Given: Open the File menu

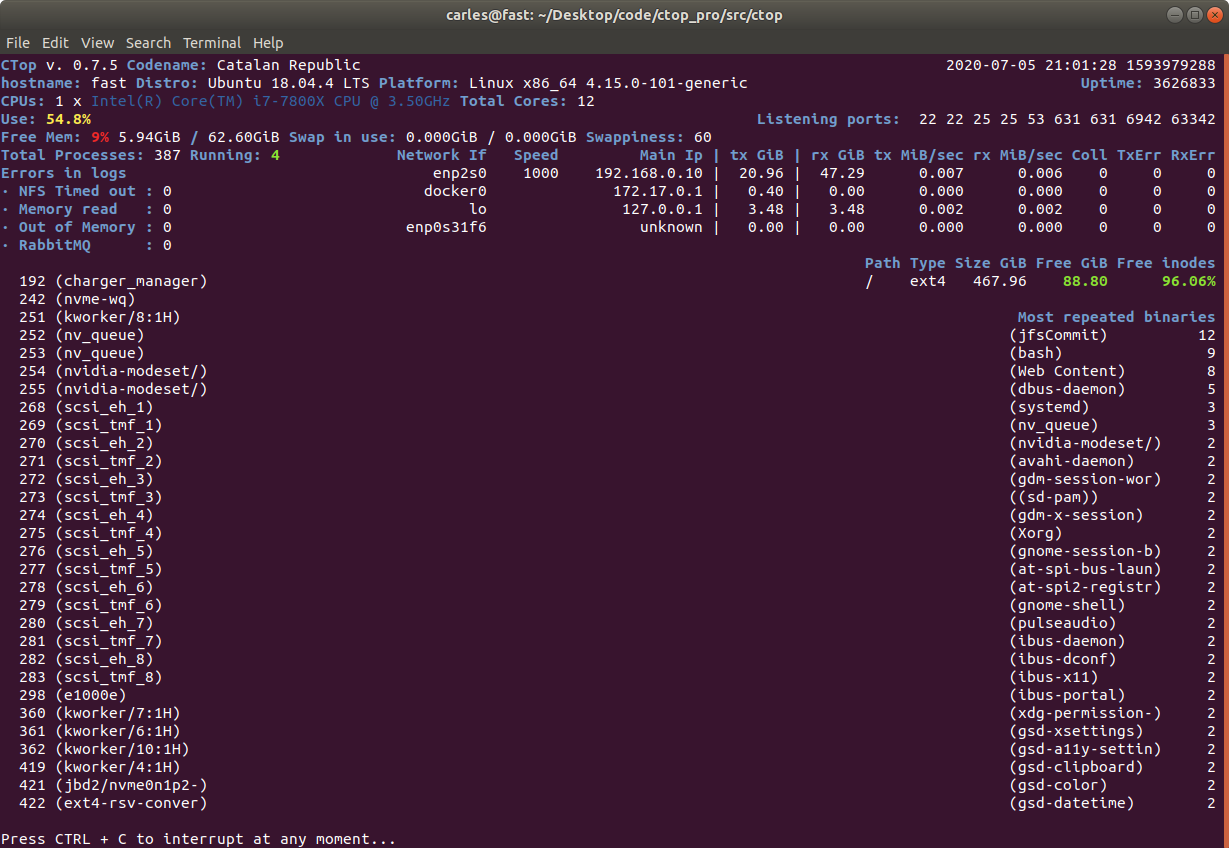Looking at the screenshot, I should [17, 43].
